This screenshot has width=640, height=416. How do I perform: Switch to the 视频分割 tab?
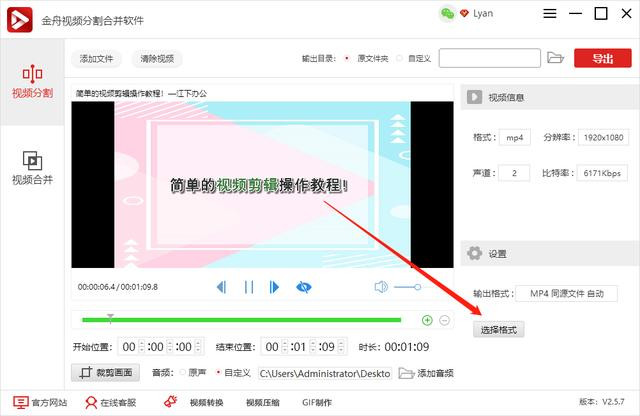tap(32, 82)
